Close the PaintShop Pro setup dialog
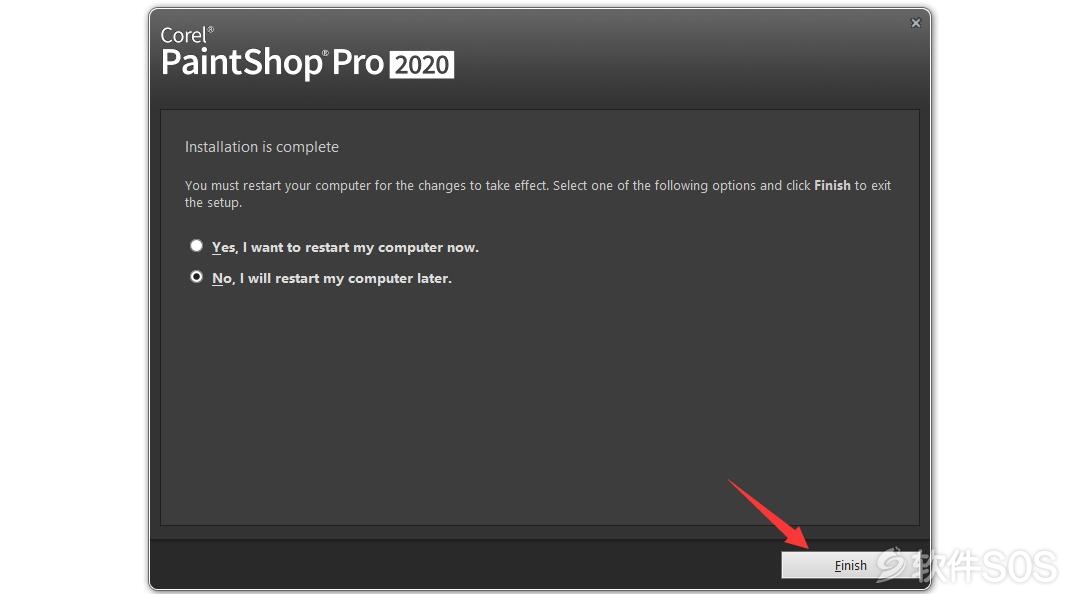This screenshot has height=594, width=1073. click(916, 23)
